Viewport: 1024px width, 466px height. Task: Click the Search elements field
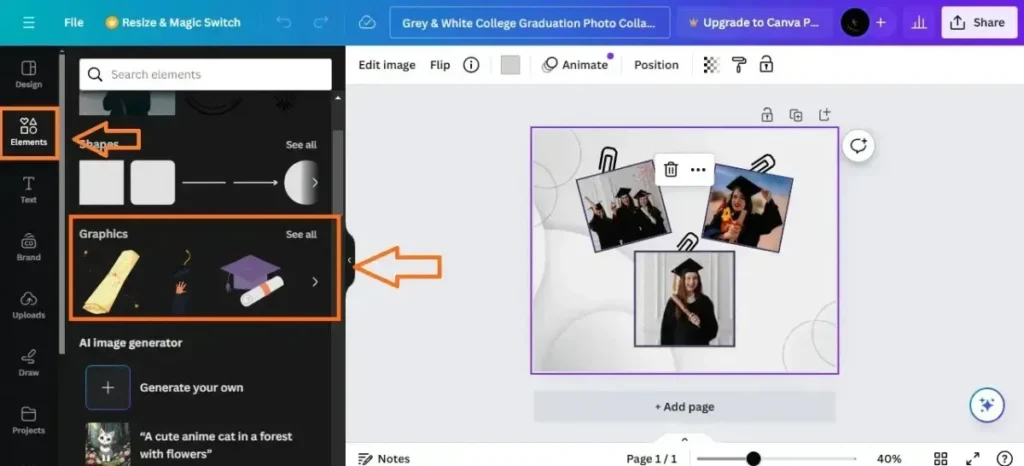pyautogui.click(x=206, y=74)
